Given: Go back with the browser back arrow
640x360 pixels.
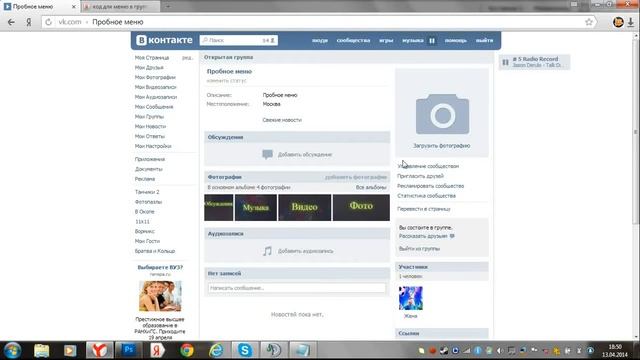Looking at the screenshot, I should (x=11, y=22).
